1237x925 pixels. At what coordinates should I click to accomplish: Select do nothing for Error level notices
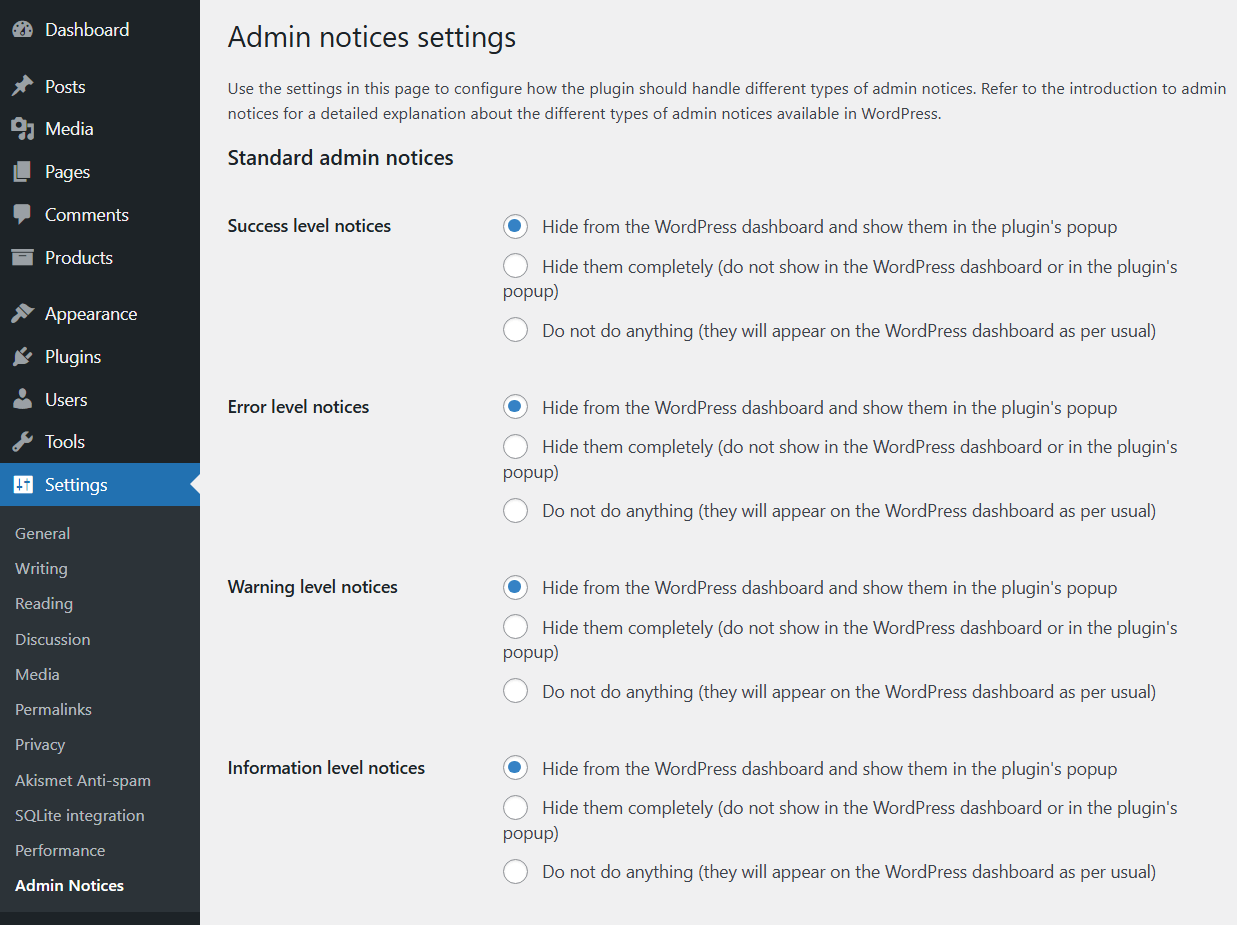[515, 511]
